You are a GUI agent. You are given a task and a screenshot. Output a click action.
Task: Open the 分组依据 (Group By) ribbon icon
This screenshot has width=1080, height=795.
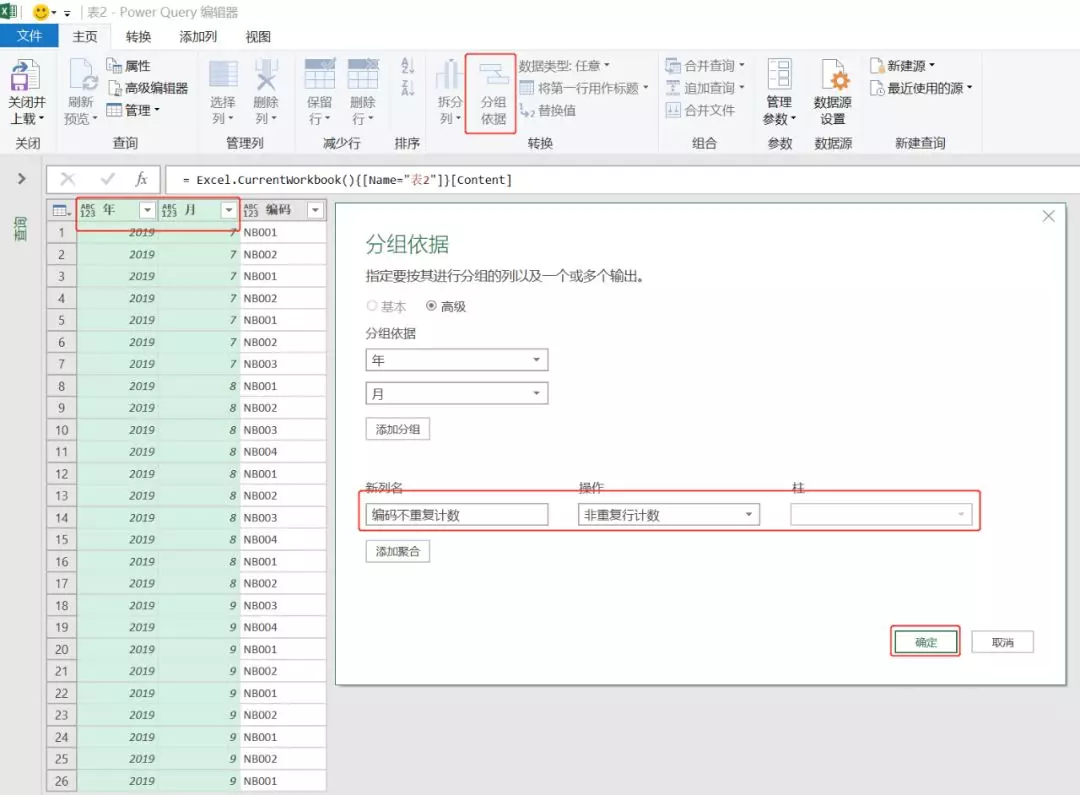[x=491, y=90]
